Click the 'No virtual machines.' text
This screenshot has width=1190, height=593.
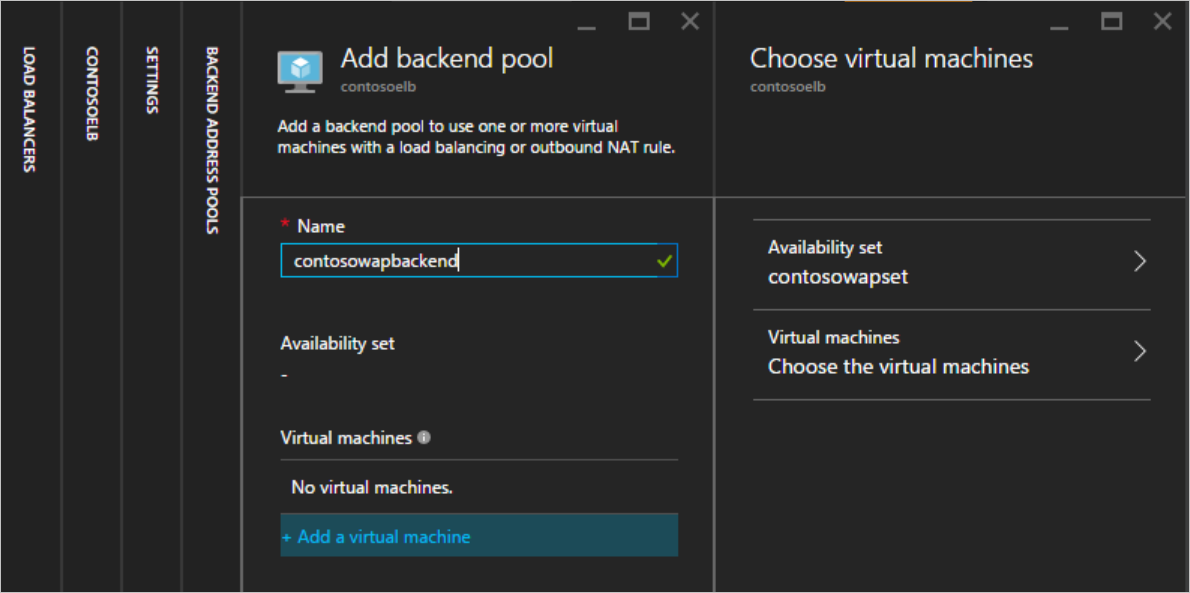[x=372, y=487]
